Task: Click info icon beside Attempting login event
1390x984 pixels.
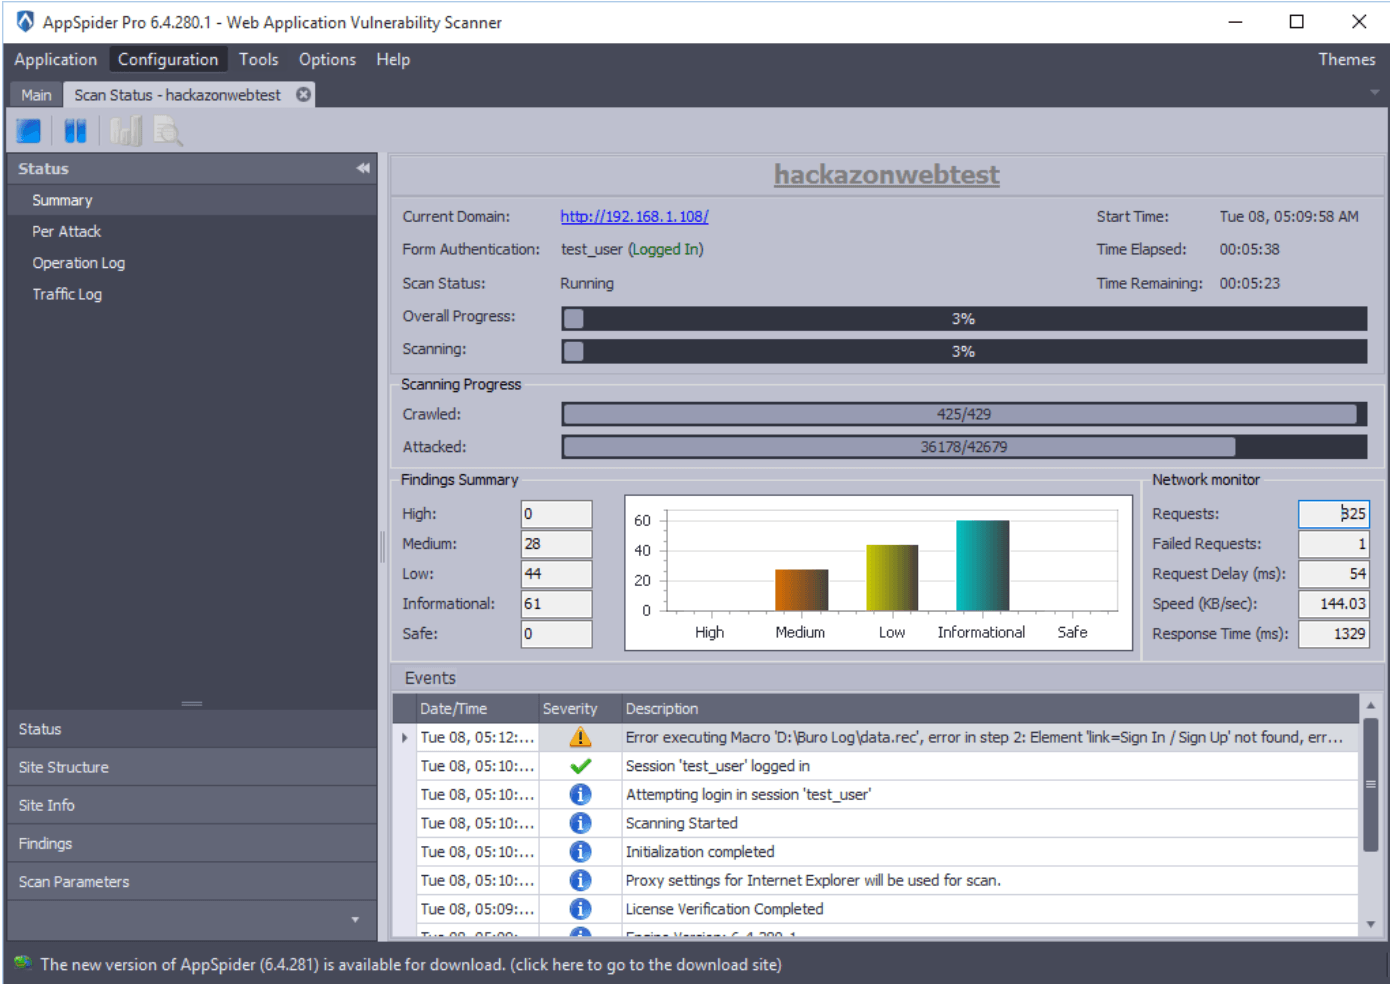Action: 580,794
